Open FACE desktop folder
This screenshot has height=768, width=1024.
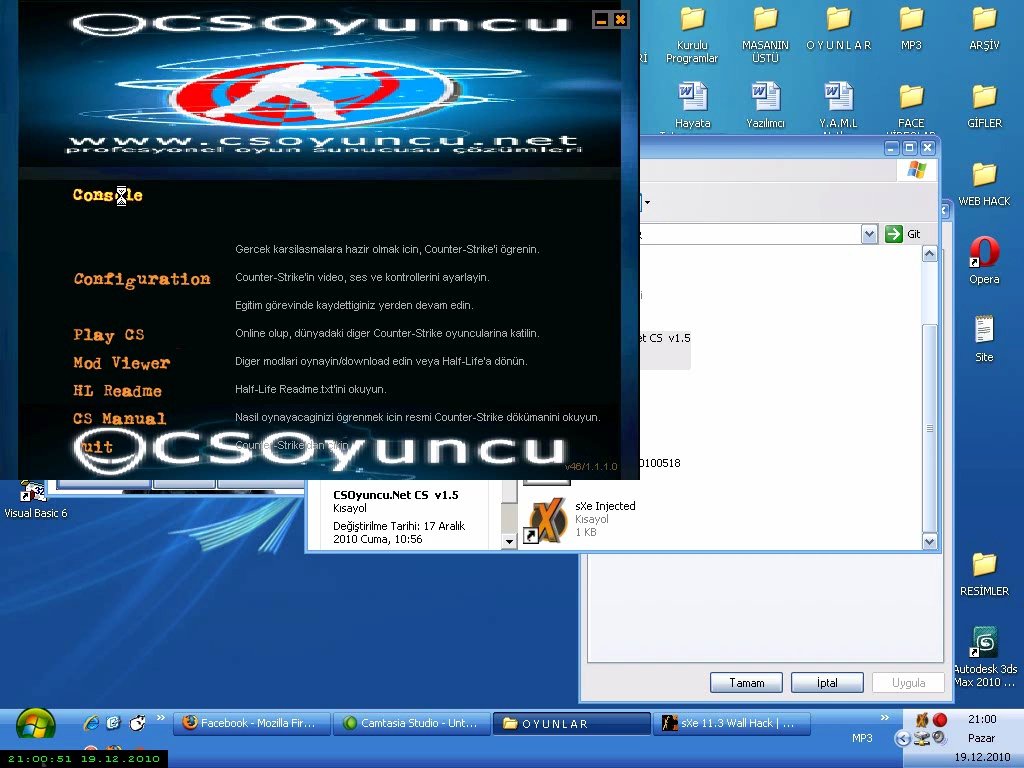click(x=911, y=105)
